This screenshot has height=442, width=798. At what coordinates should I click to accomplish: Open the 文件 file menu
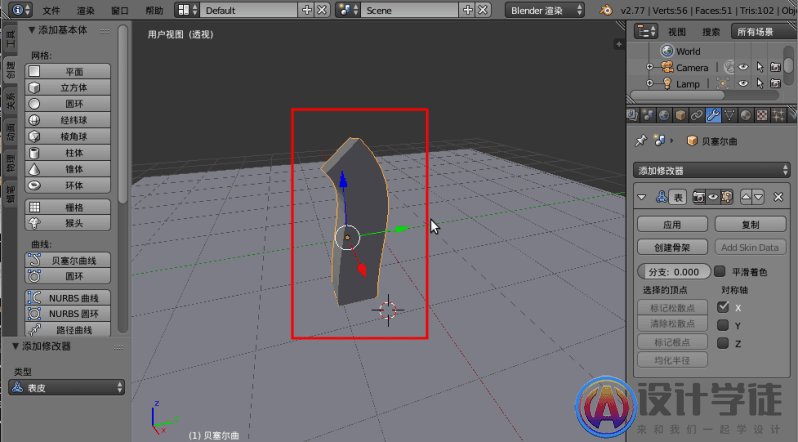[51, 10]
